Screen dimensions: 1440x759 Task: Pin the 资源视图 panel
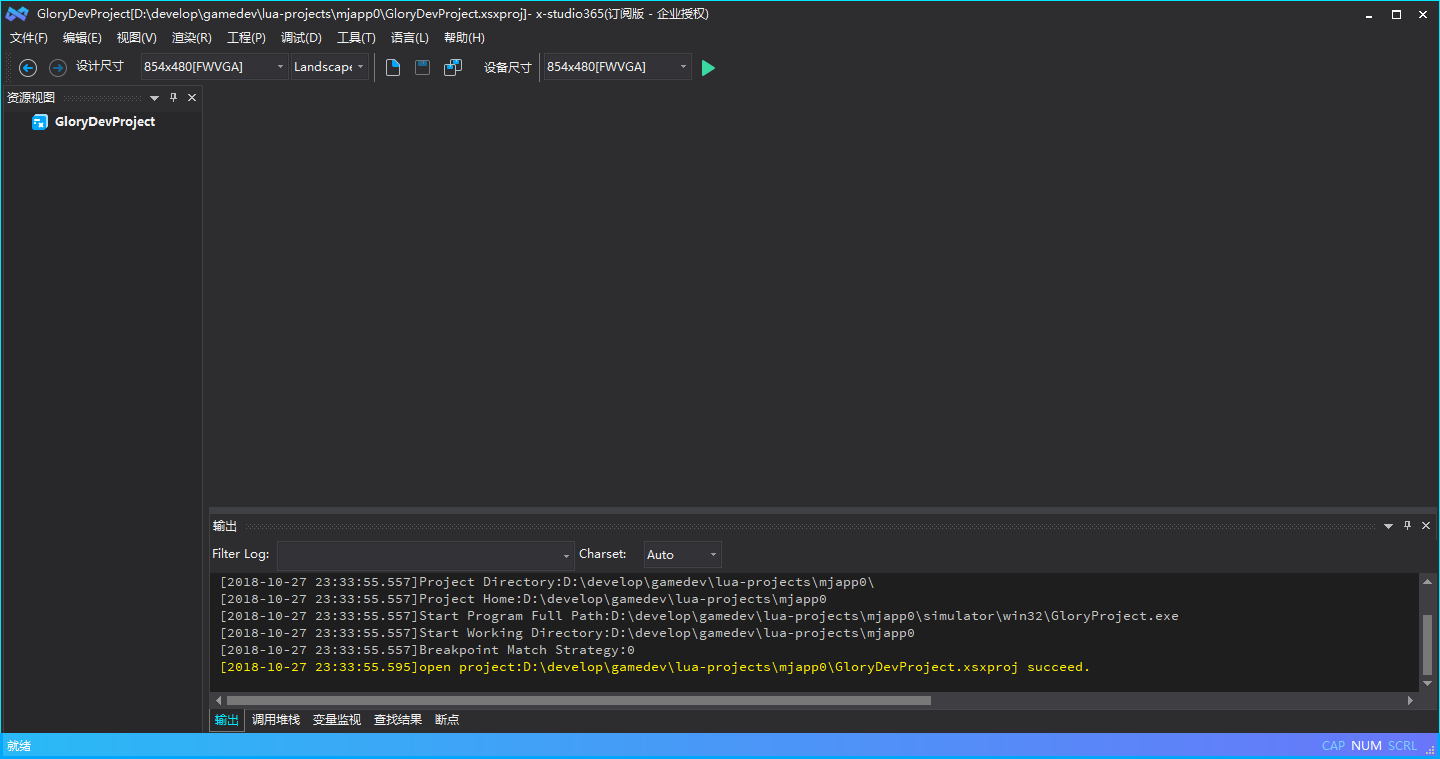click(173, 97)
